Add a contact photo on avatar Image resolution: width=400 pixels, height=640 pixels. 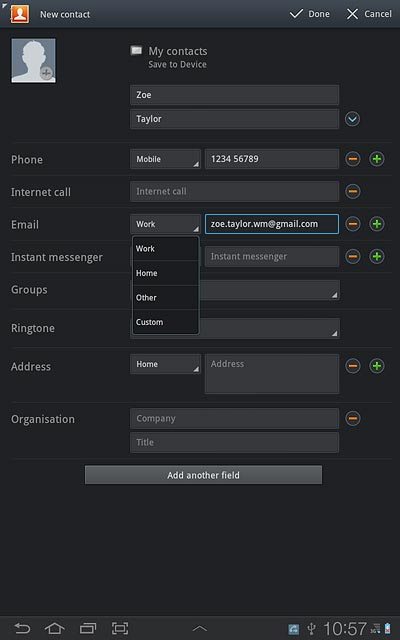click(x=33, y=60)
